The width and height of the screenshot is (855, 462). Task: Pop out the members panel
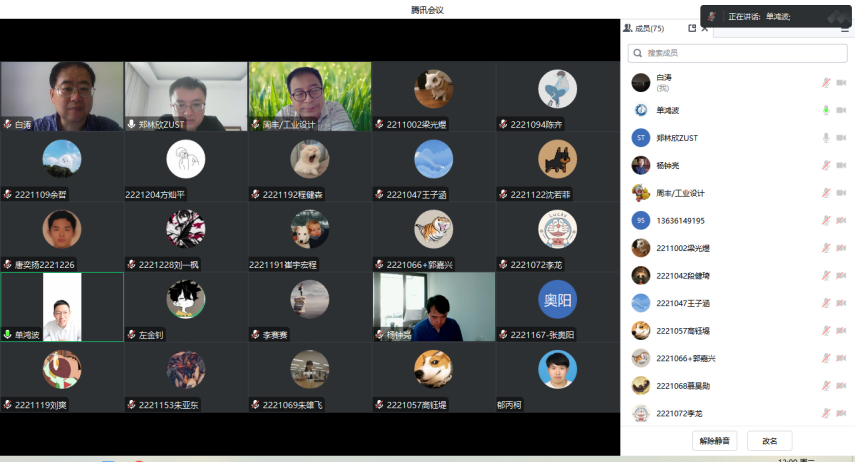tap(692, 29)
